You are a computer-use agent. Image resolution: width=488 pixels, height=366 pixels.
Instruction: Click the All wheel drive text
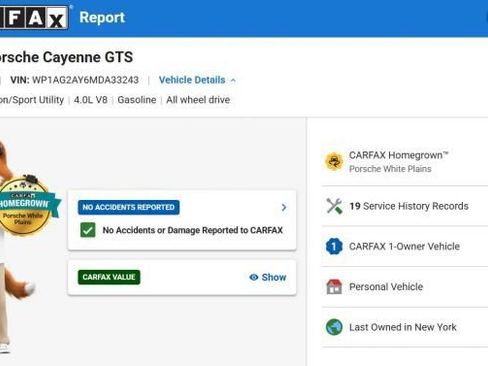(198, 100)
